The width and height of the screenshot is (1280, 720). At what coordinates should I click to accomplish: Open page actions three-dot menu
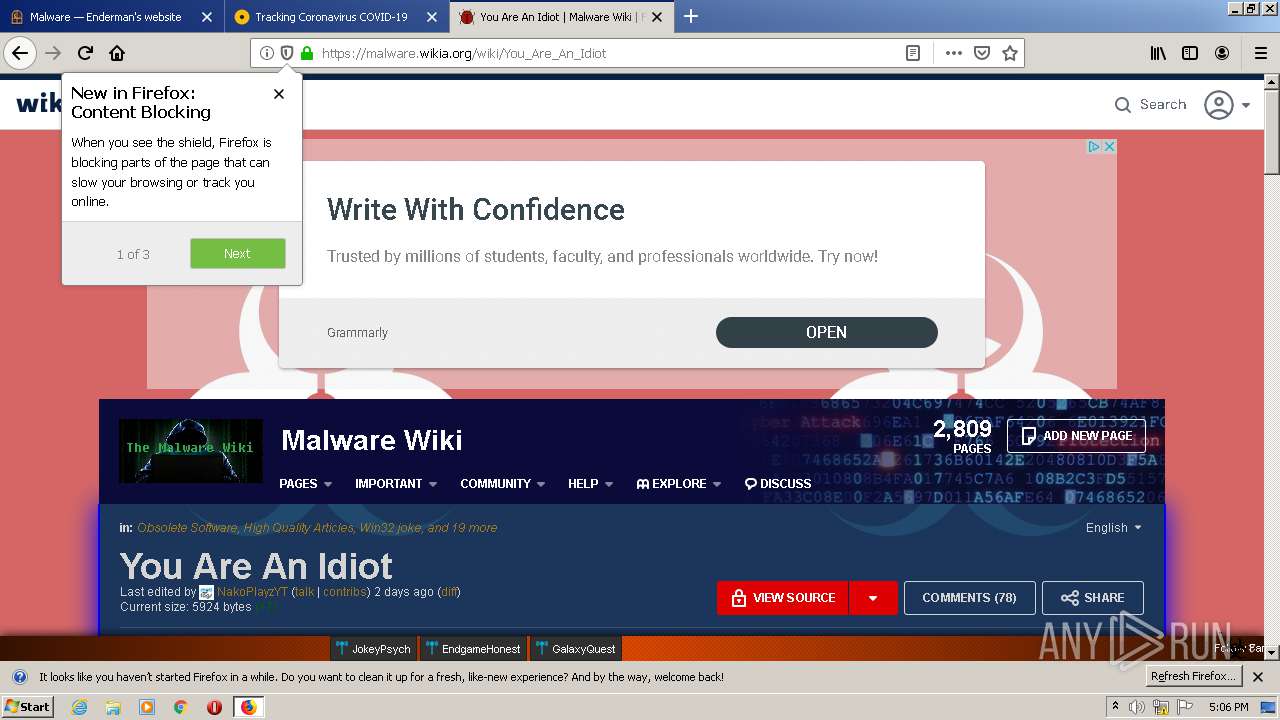point(954,53)
